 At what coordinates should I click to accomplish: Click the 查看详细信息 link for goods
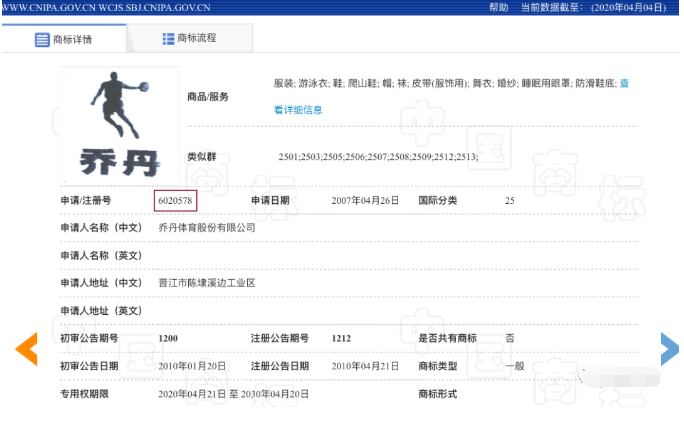point(298,109)
